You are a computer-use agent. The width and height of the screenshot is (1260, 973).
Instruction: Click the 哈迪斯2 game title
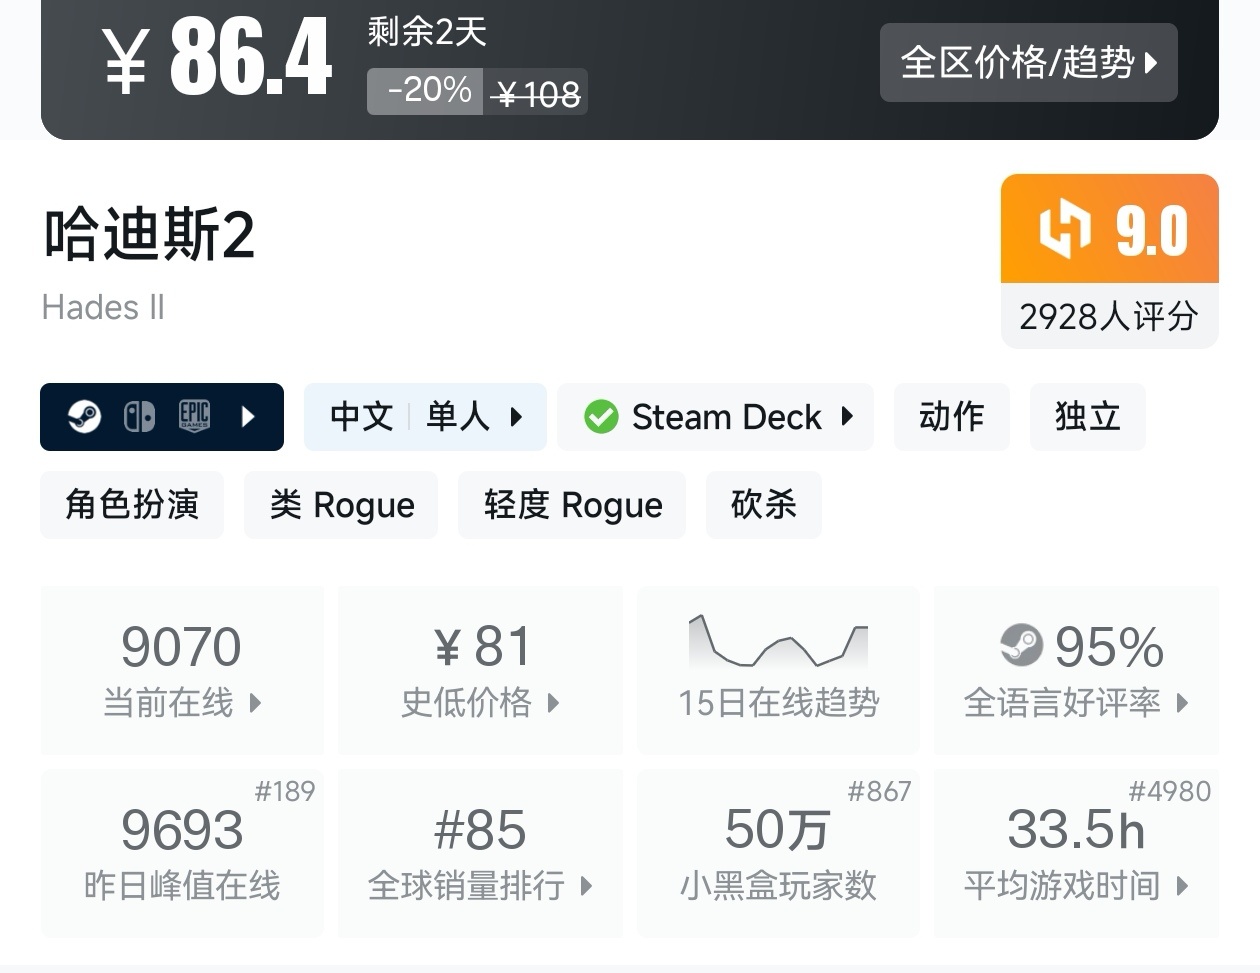coord(149,236)
